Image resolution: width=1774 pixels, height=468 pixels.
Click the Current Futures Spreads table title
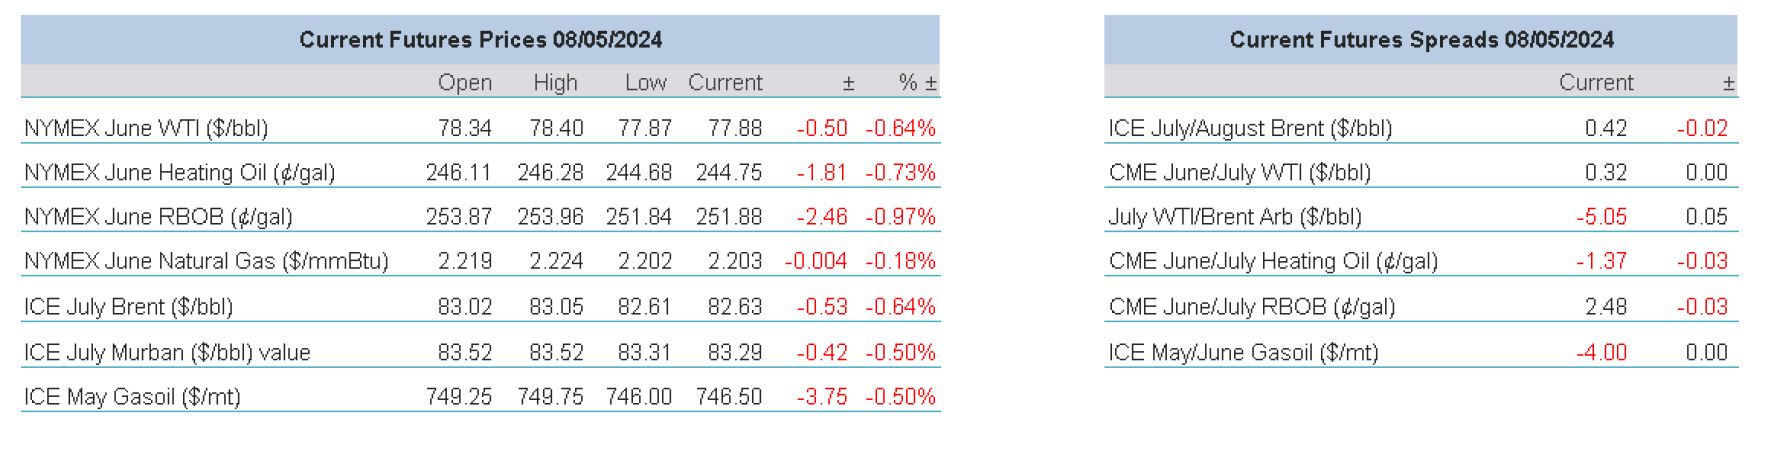pos(1421,40)
